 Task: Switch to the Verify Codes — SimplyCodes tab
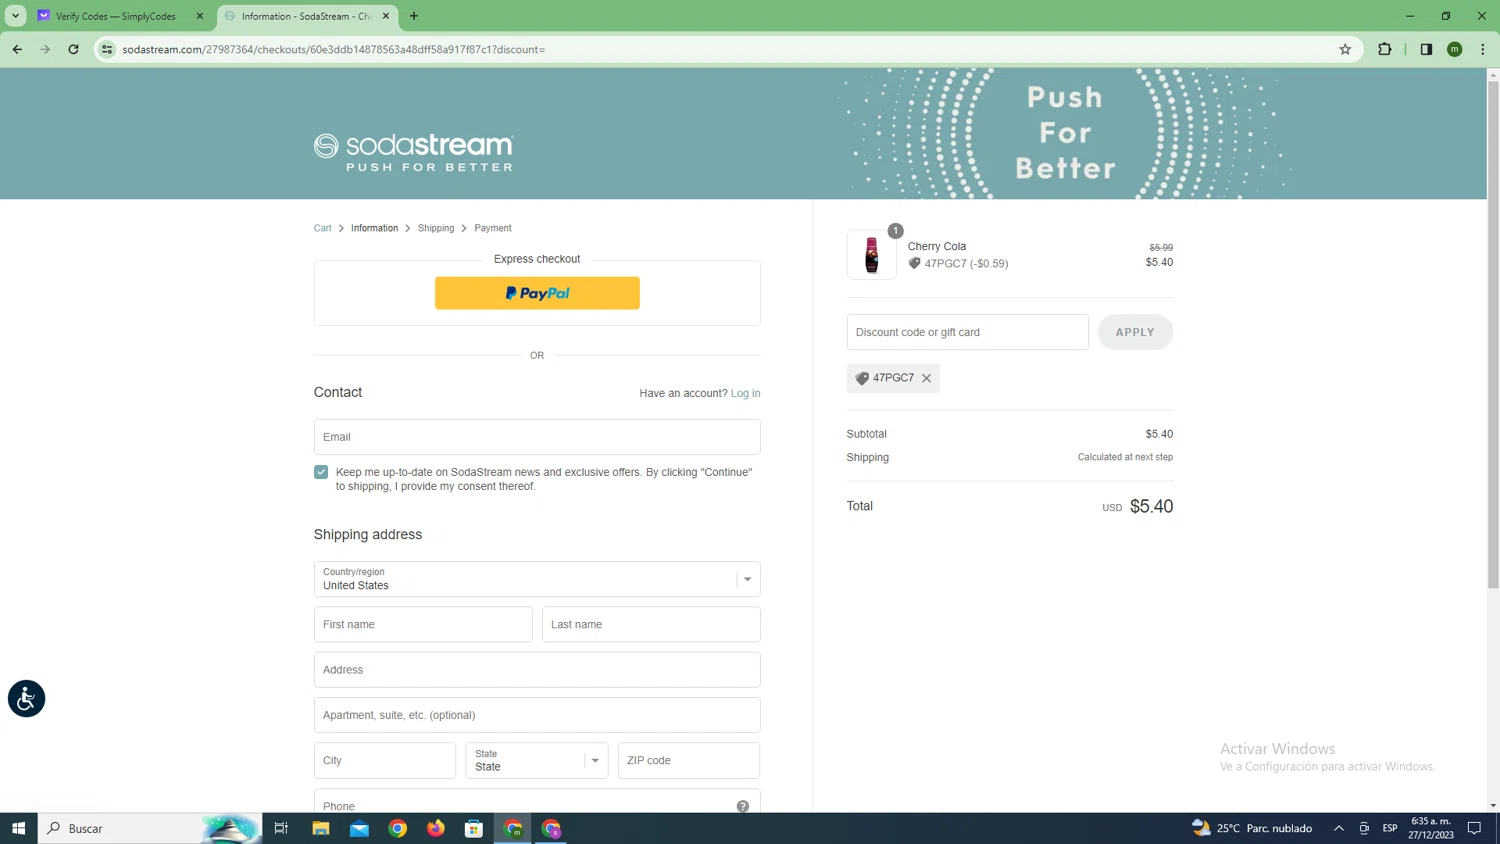point(115,16)
